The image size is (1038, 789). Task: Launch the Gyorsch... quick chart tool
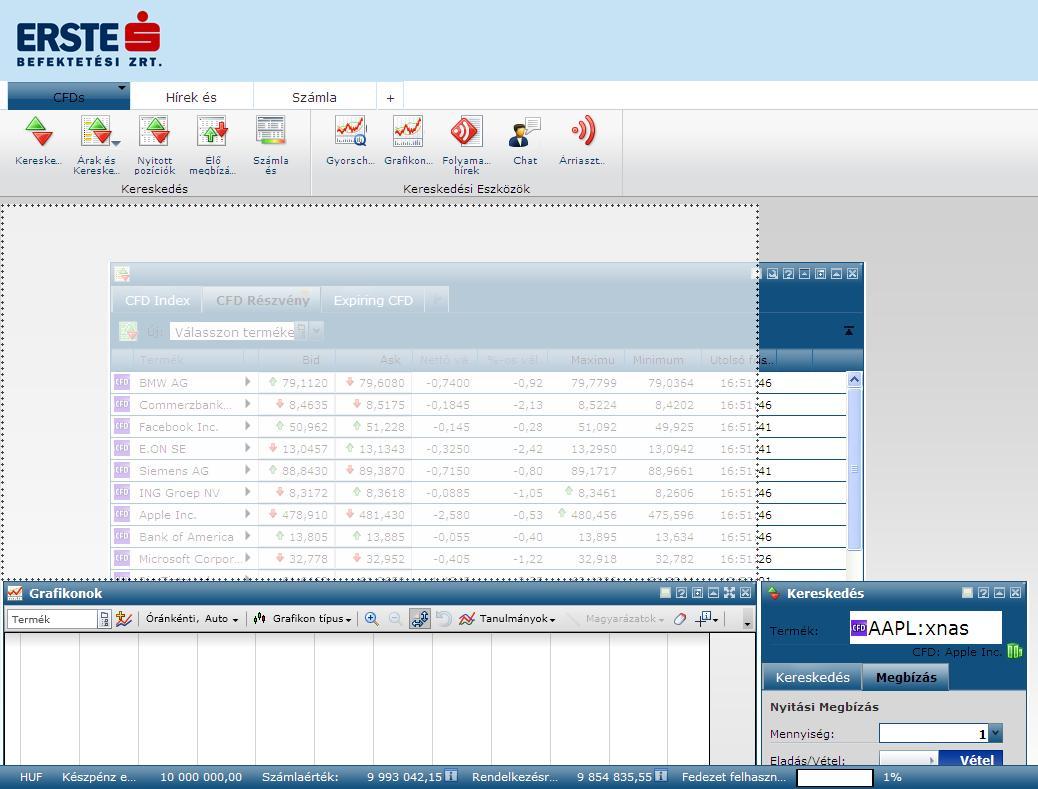(x=350, y=140)
